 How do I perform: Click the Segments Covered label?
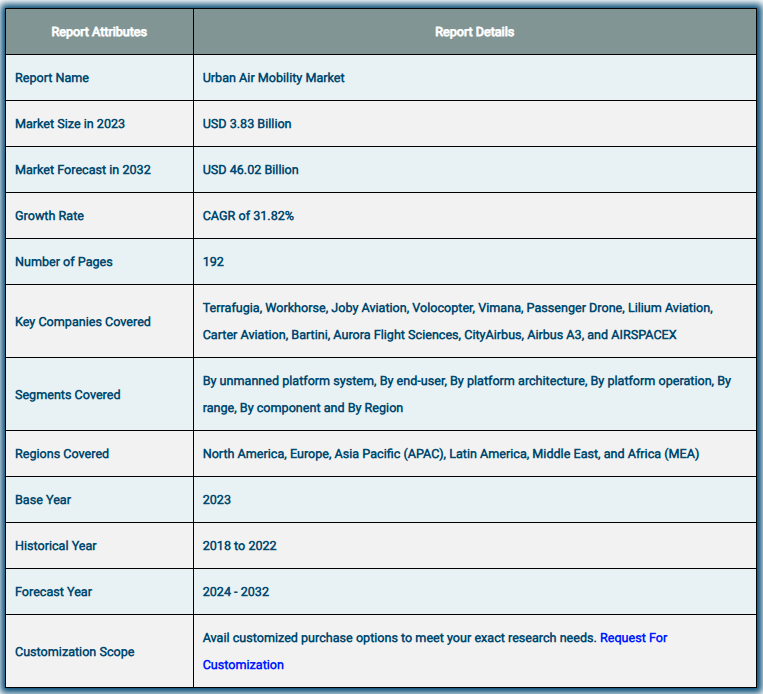[x=68, y=395]
